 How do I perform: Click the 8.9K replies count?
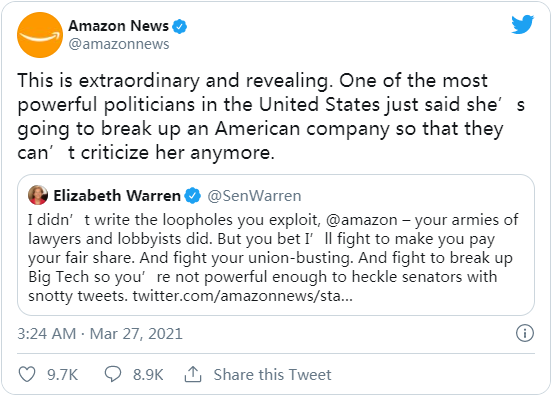coord(148,375)
